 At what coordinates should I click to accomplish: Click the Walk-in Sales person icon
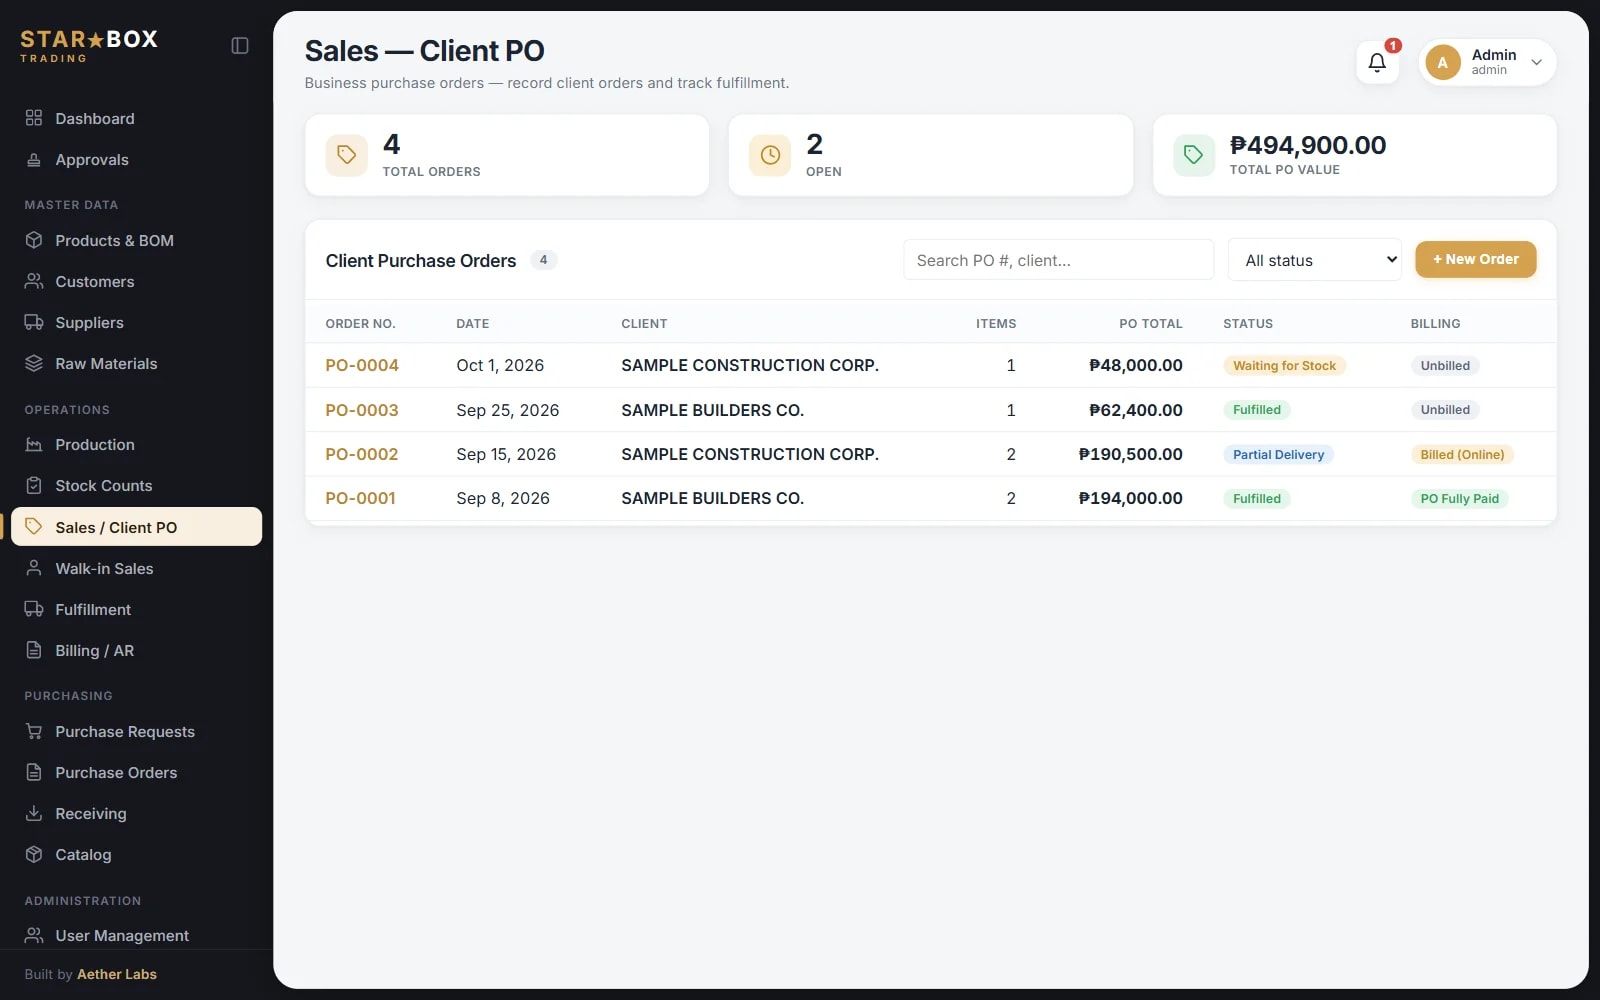tap(34, 568)
